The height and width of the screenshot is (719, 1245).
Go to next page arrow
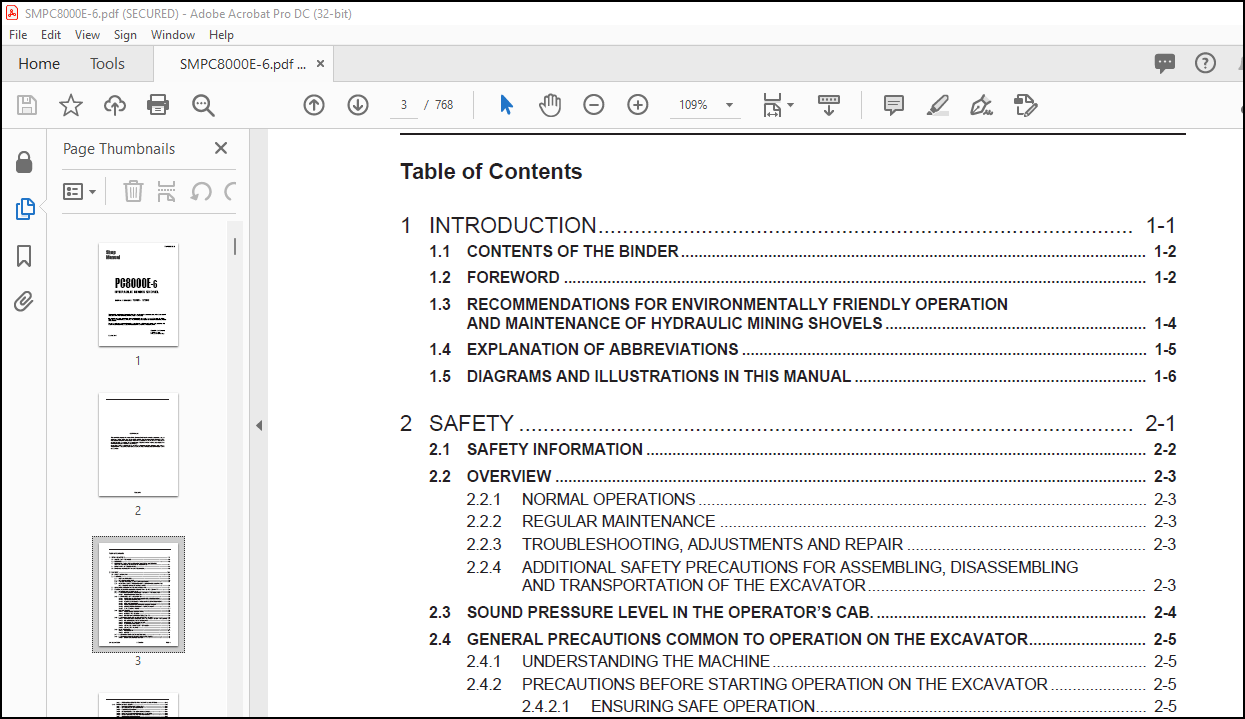click(x=358, y=105)
